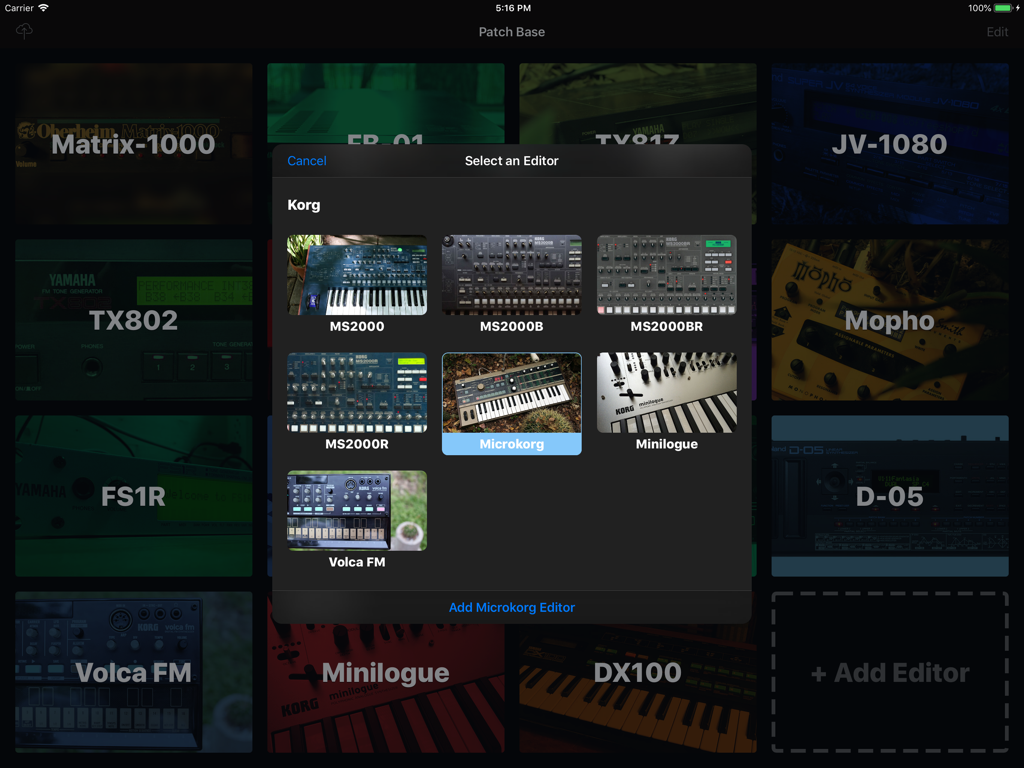The height and width of the screenshot is (768, 1024).
Task: Select the MS2000 editor thumbnail
Action: tap(356, 275)
